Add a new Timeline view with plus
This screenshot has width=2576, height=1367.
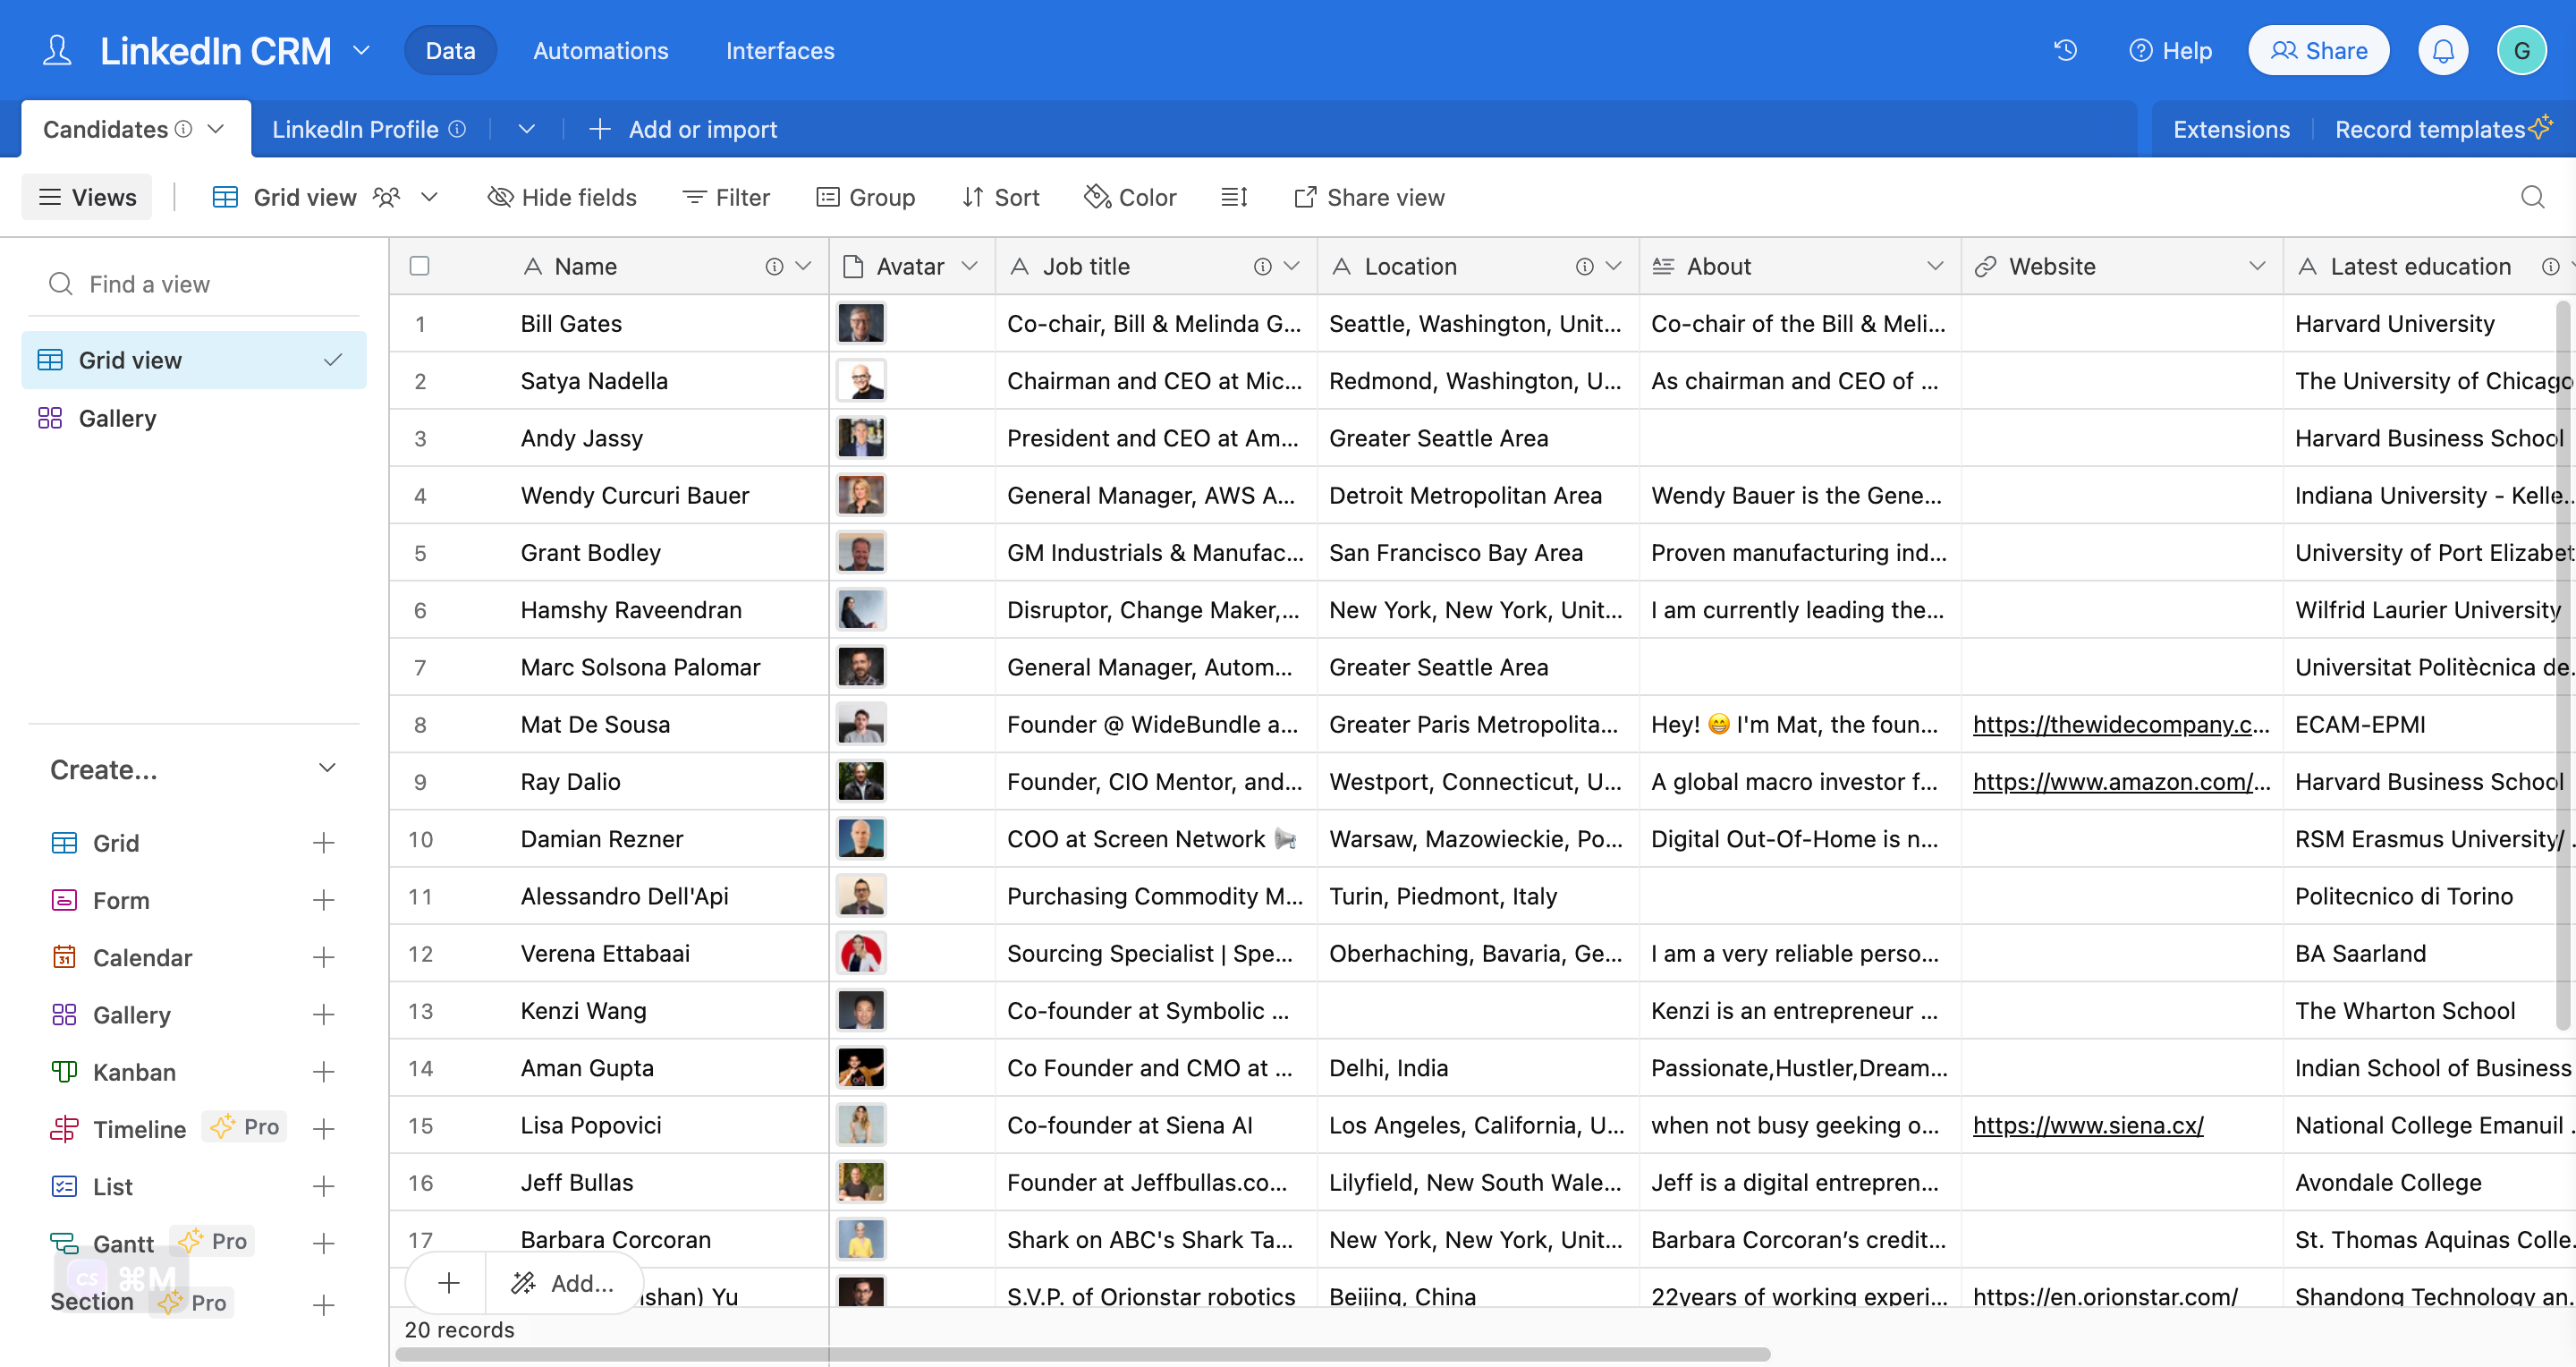[x=323, y=1129]
